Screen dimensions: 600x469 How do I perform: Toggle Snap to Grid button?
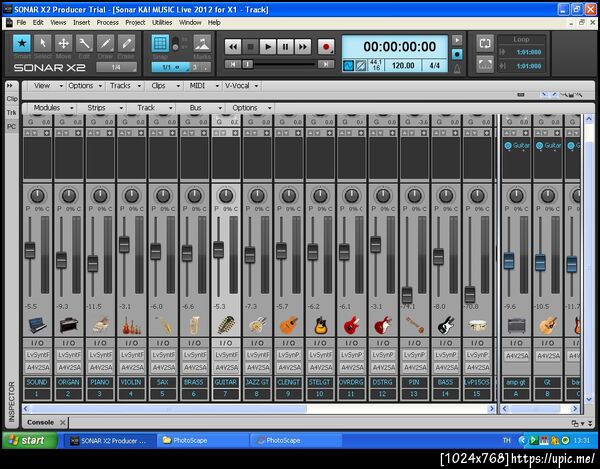(x=160, y=44)
